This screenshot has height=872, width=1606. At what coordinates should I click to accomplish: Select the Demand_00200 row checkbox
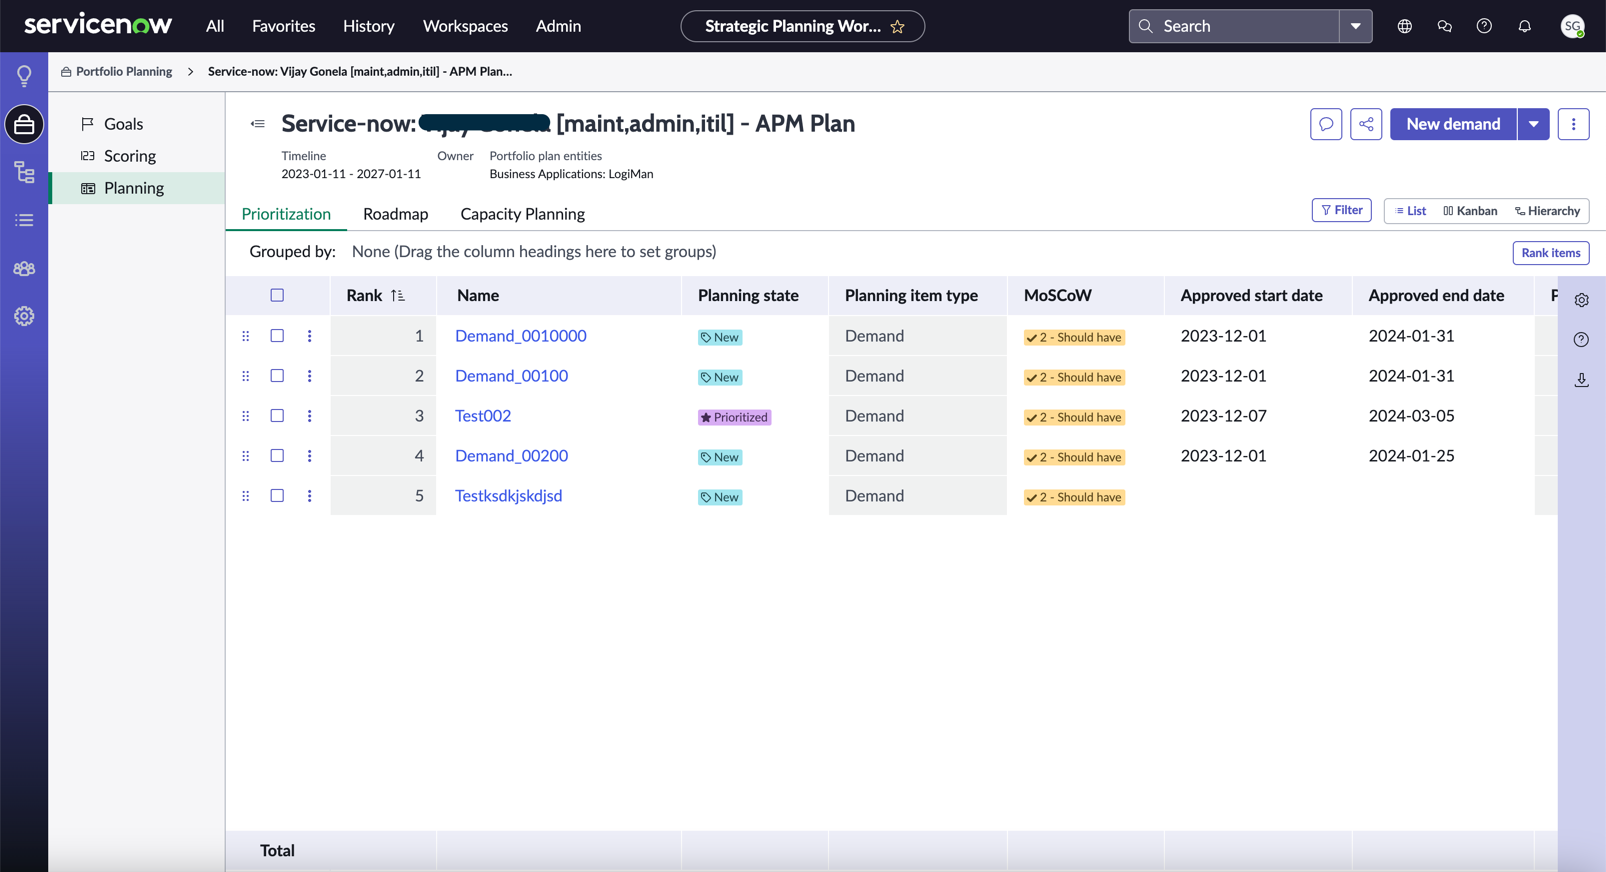pyautogui.click(x=277, y=456)
